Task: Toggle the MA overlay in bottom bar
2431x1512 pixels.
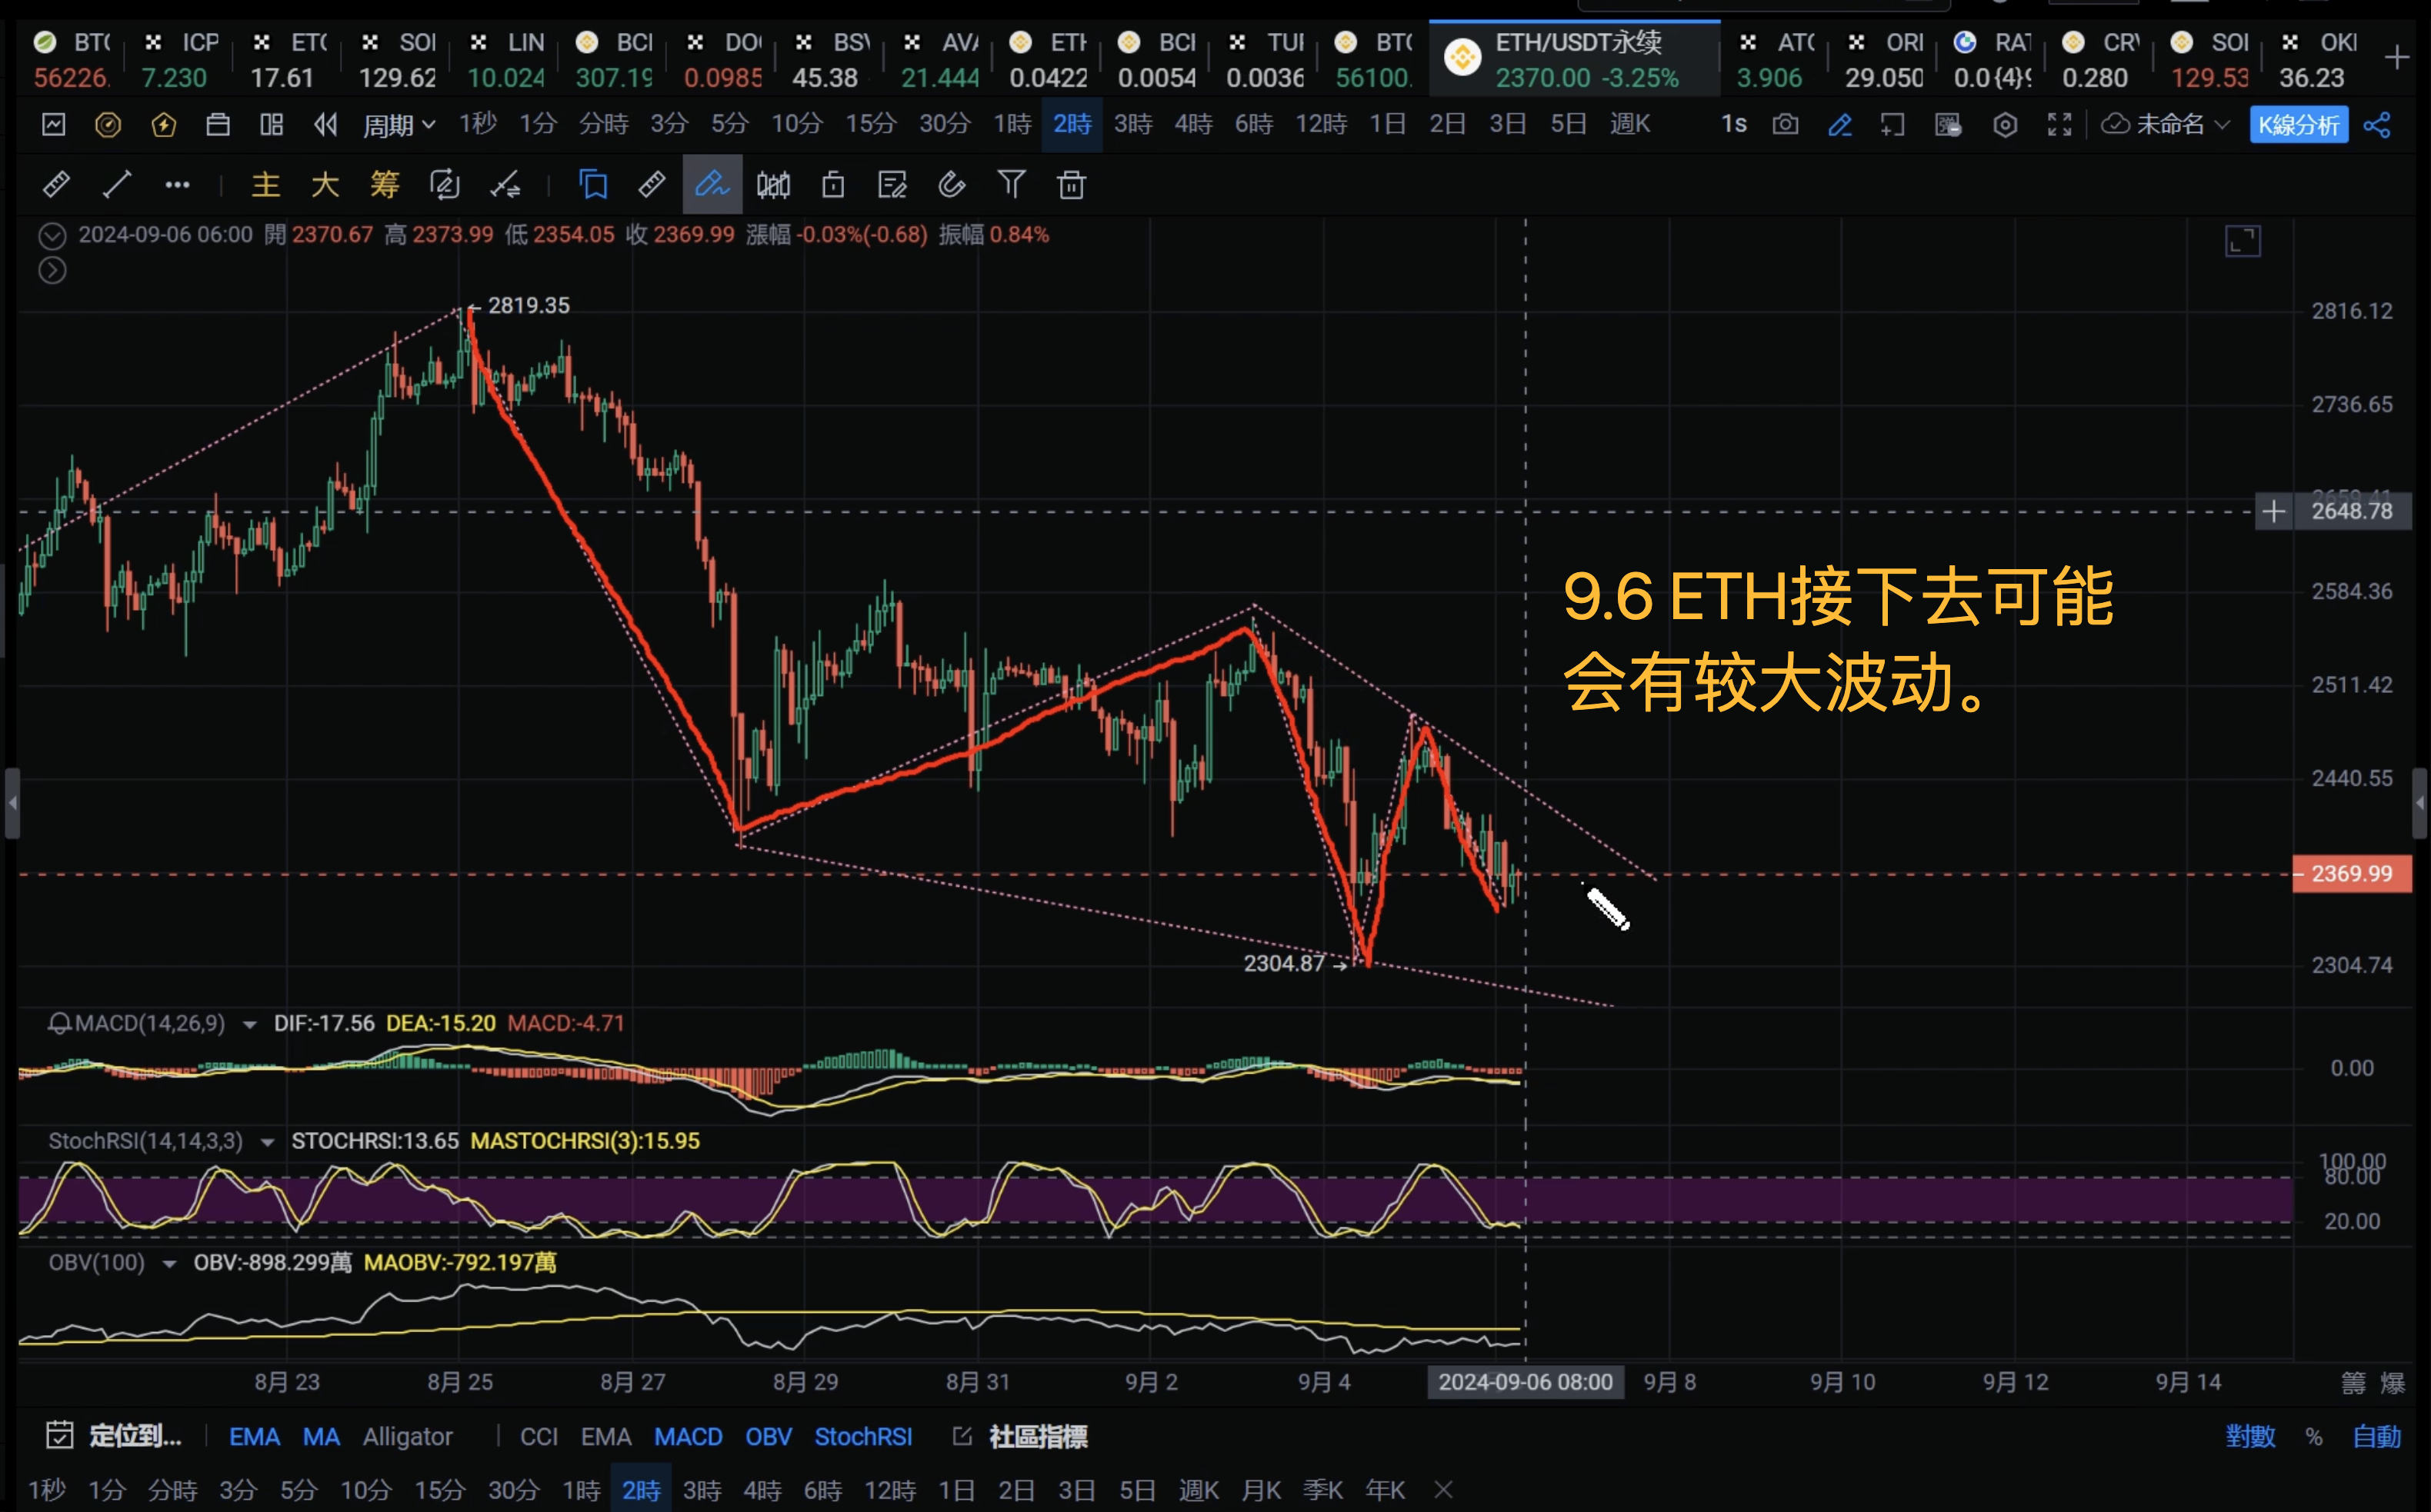Action: [x=321, y=1436]
